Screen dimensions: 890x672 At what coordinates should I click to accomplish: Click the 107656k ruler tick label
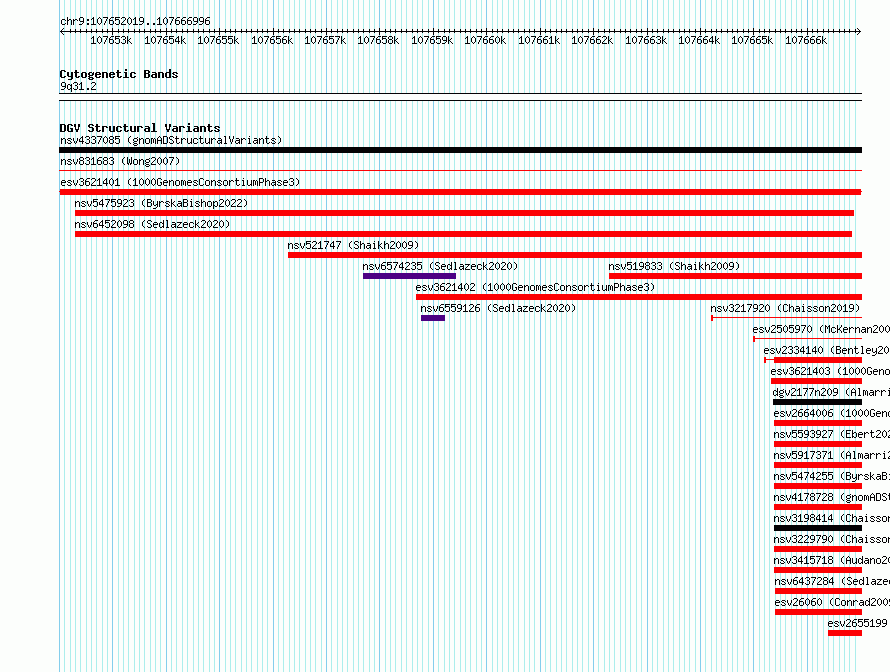click(x=272, y=40)
